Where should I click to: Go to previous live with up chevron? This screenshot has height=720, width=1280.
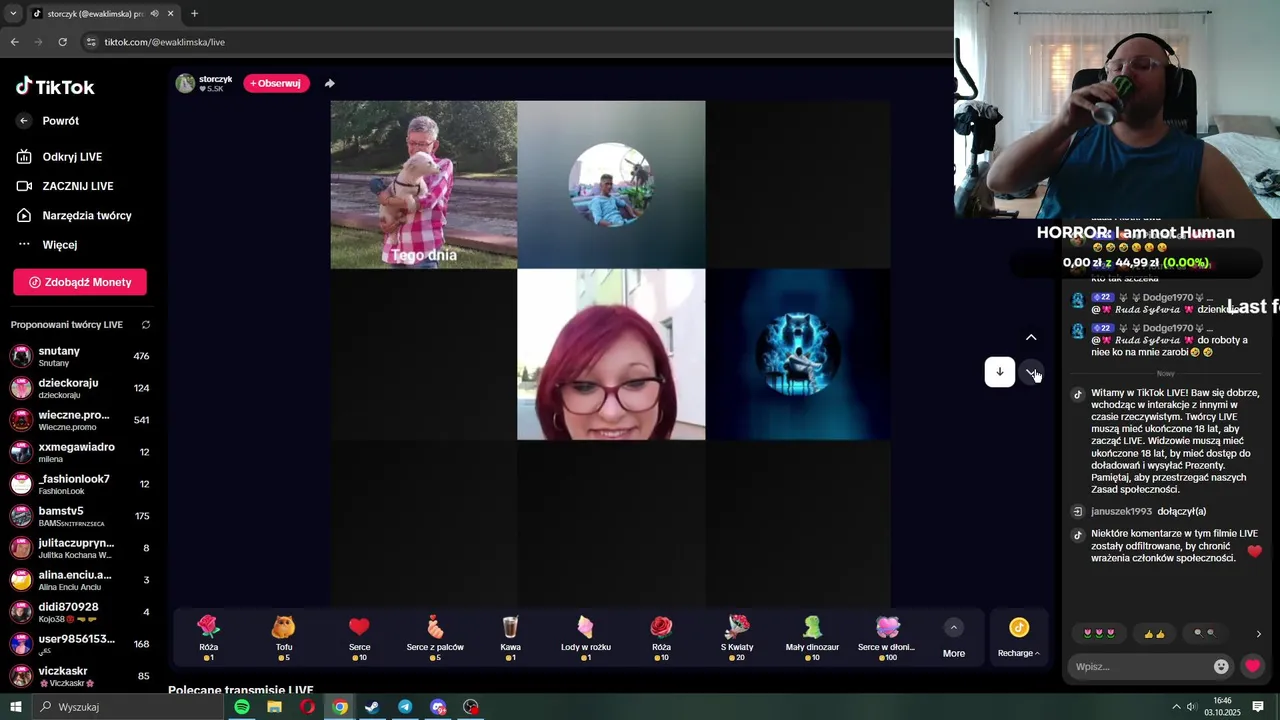coord(1031,337)
